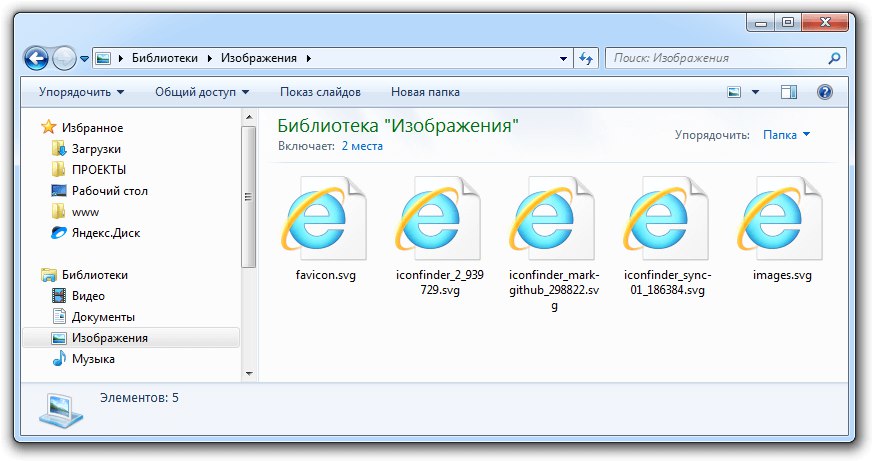Click the favicon.svg file name
This screenshot has width=873, height=461.
(326, 275)
